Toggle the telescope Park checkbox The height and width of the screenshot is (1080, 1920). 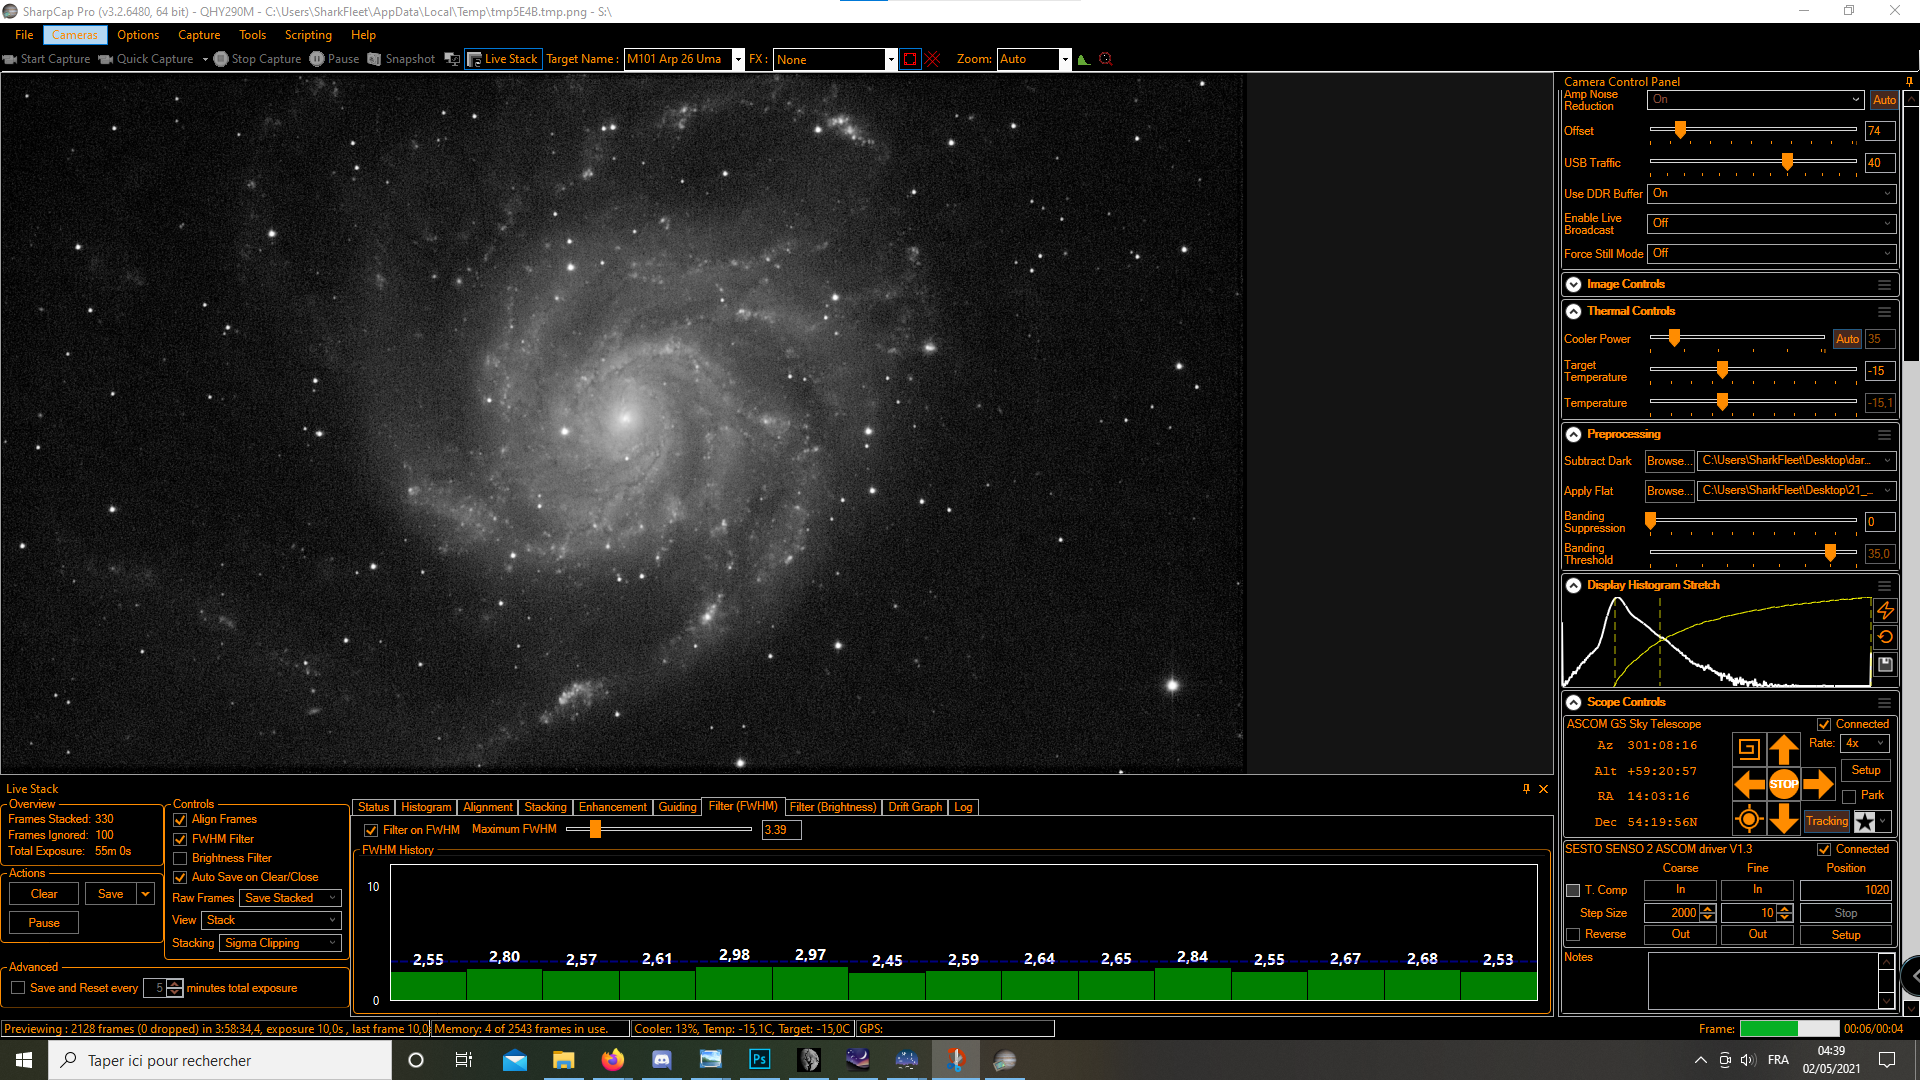1849,796
